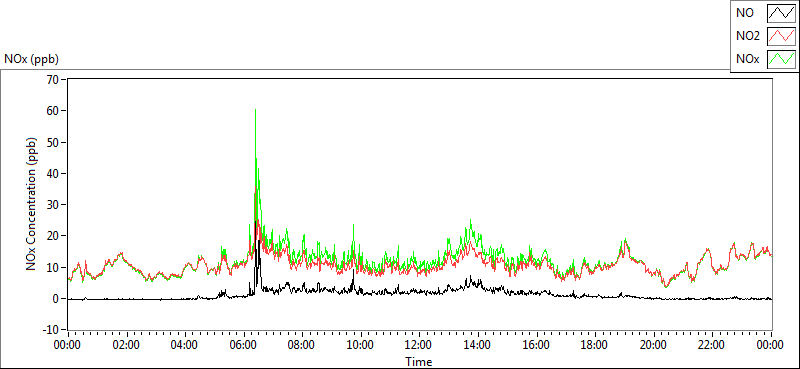Click the 02:00 time axis label

(x=126, y=345)
